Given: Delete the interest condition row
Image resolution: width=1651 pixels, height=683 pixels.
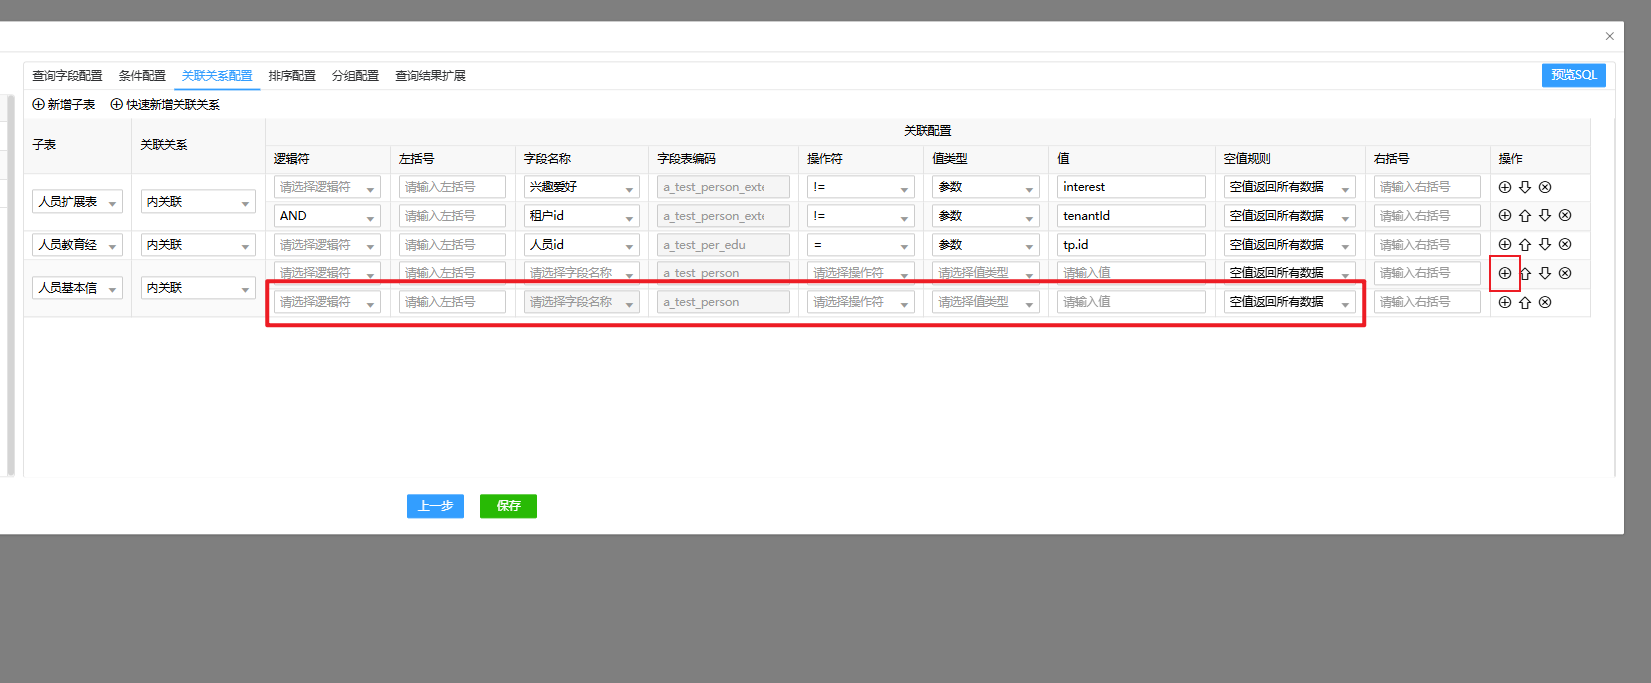Looking at the screenshot, I should [1545, 187].
